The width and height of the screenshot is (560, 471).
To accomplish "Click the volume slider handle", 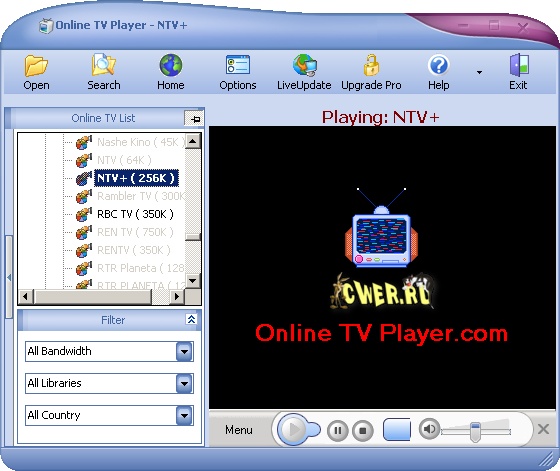I will tap(475, 432).
